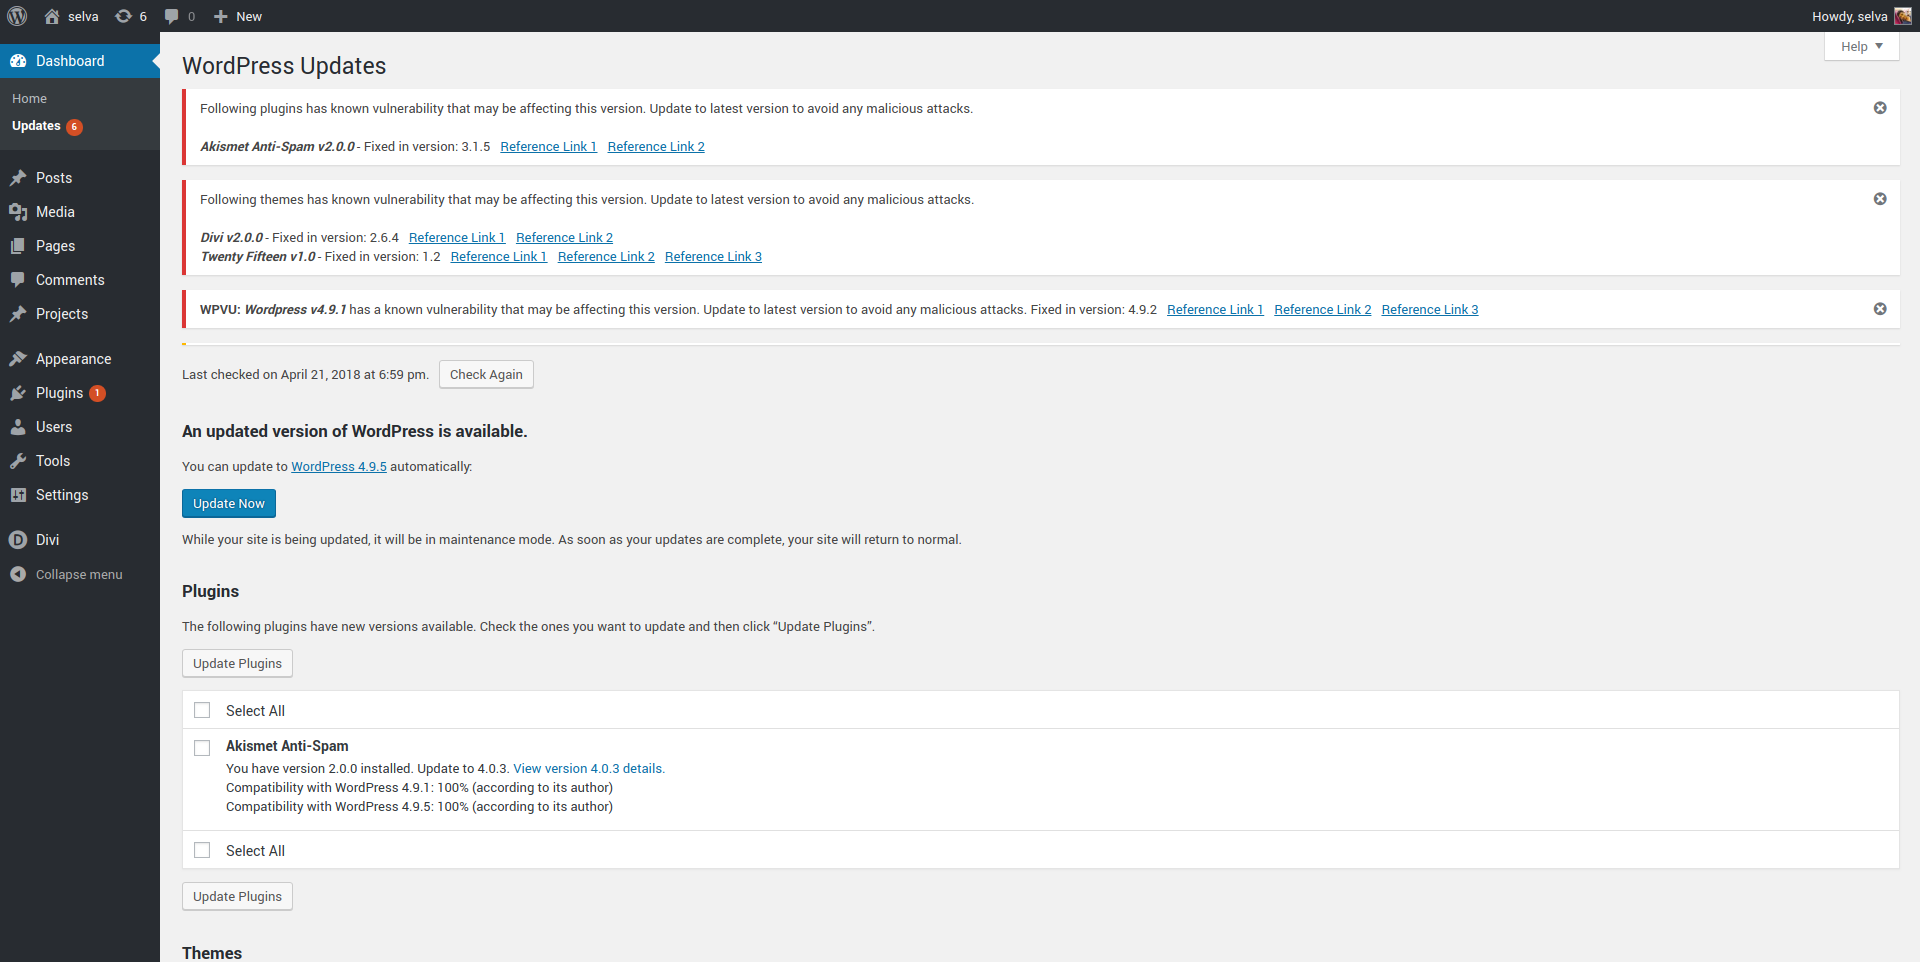
Task: Click the Divi logo icon
Action: pos(18,540)
